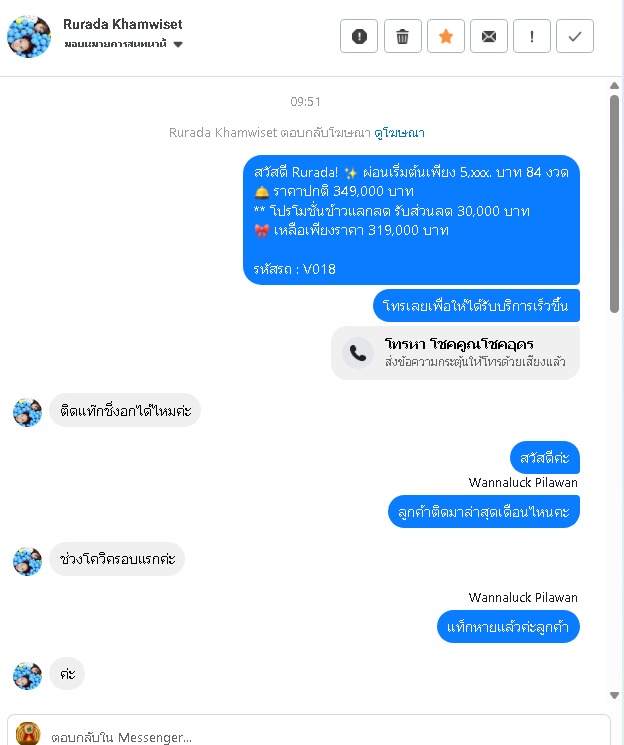Click the page avatar beside reply box
Screen dimensions: 624x745
(x=28, y=733)
